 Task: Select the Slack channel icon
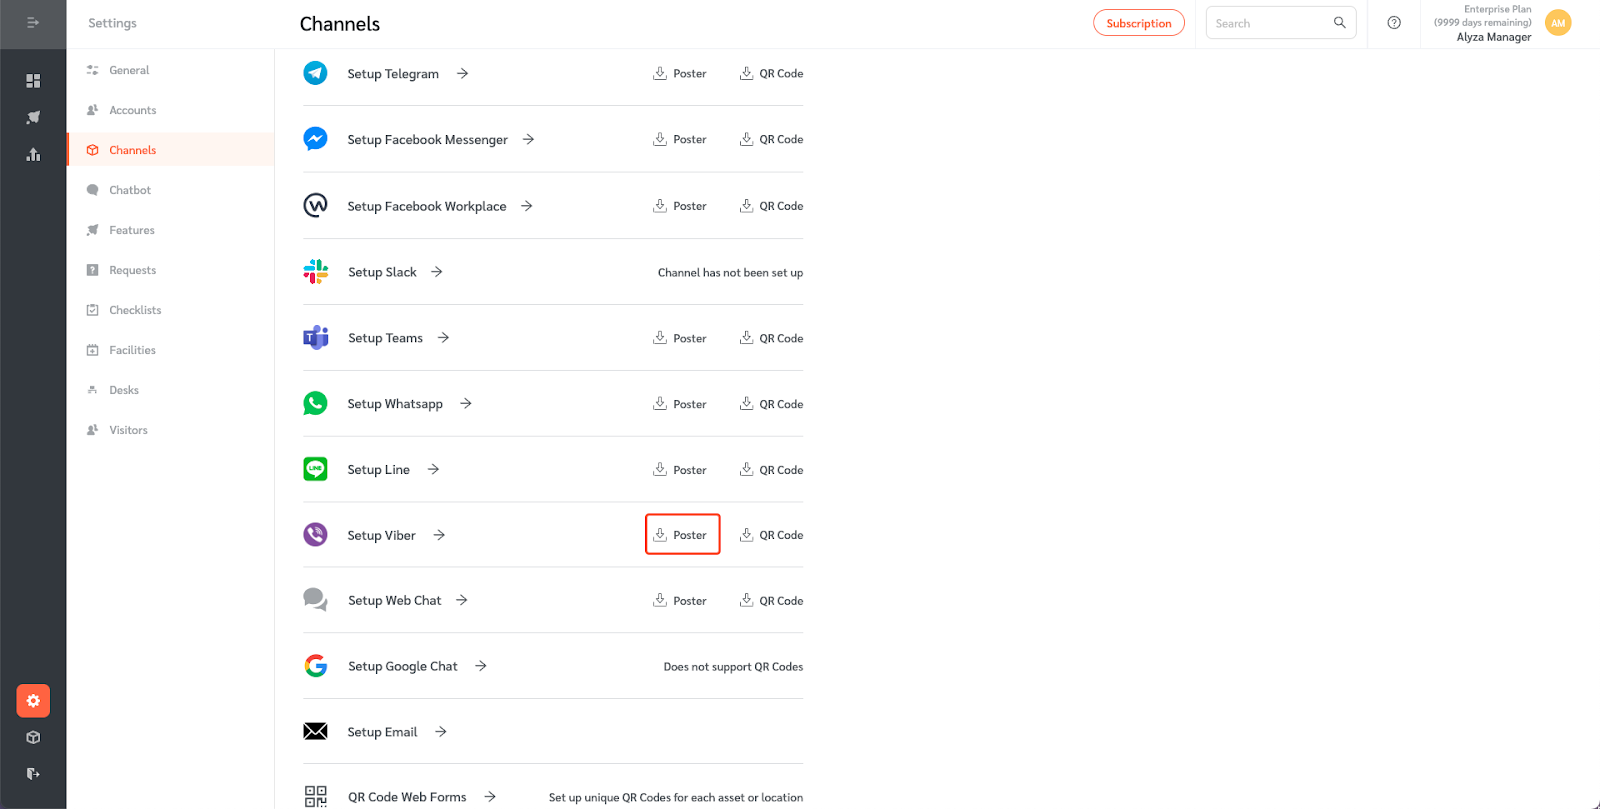pos(315,271)
